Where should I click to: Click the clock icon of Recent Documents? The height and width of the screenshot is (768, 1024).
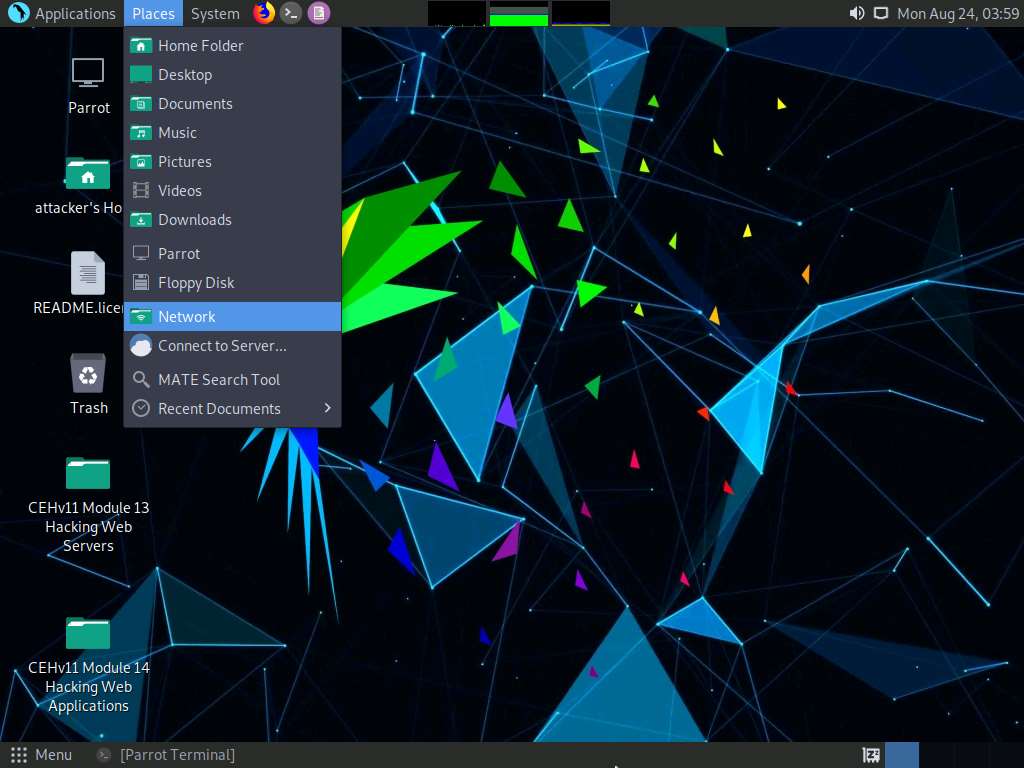point(140,408)
